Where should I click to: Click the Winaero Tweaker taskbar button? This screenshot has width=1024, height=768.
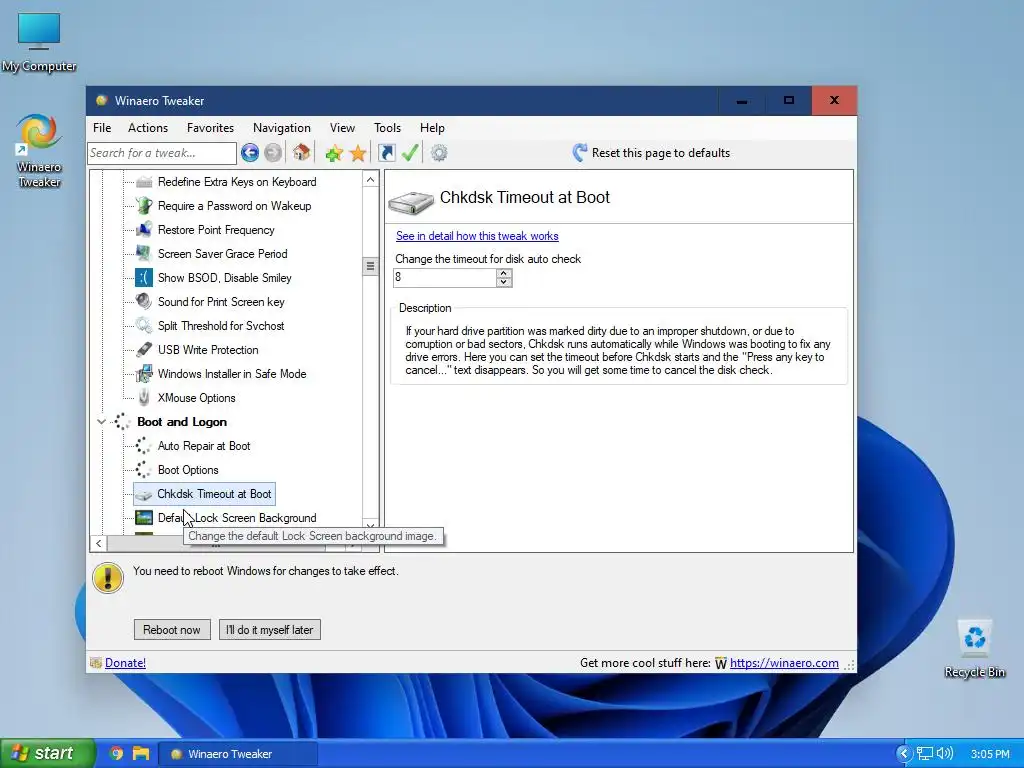tap(238, 754)
